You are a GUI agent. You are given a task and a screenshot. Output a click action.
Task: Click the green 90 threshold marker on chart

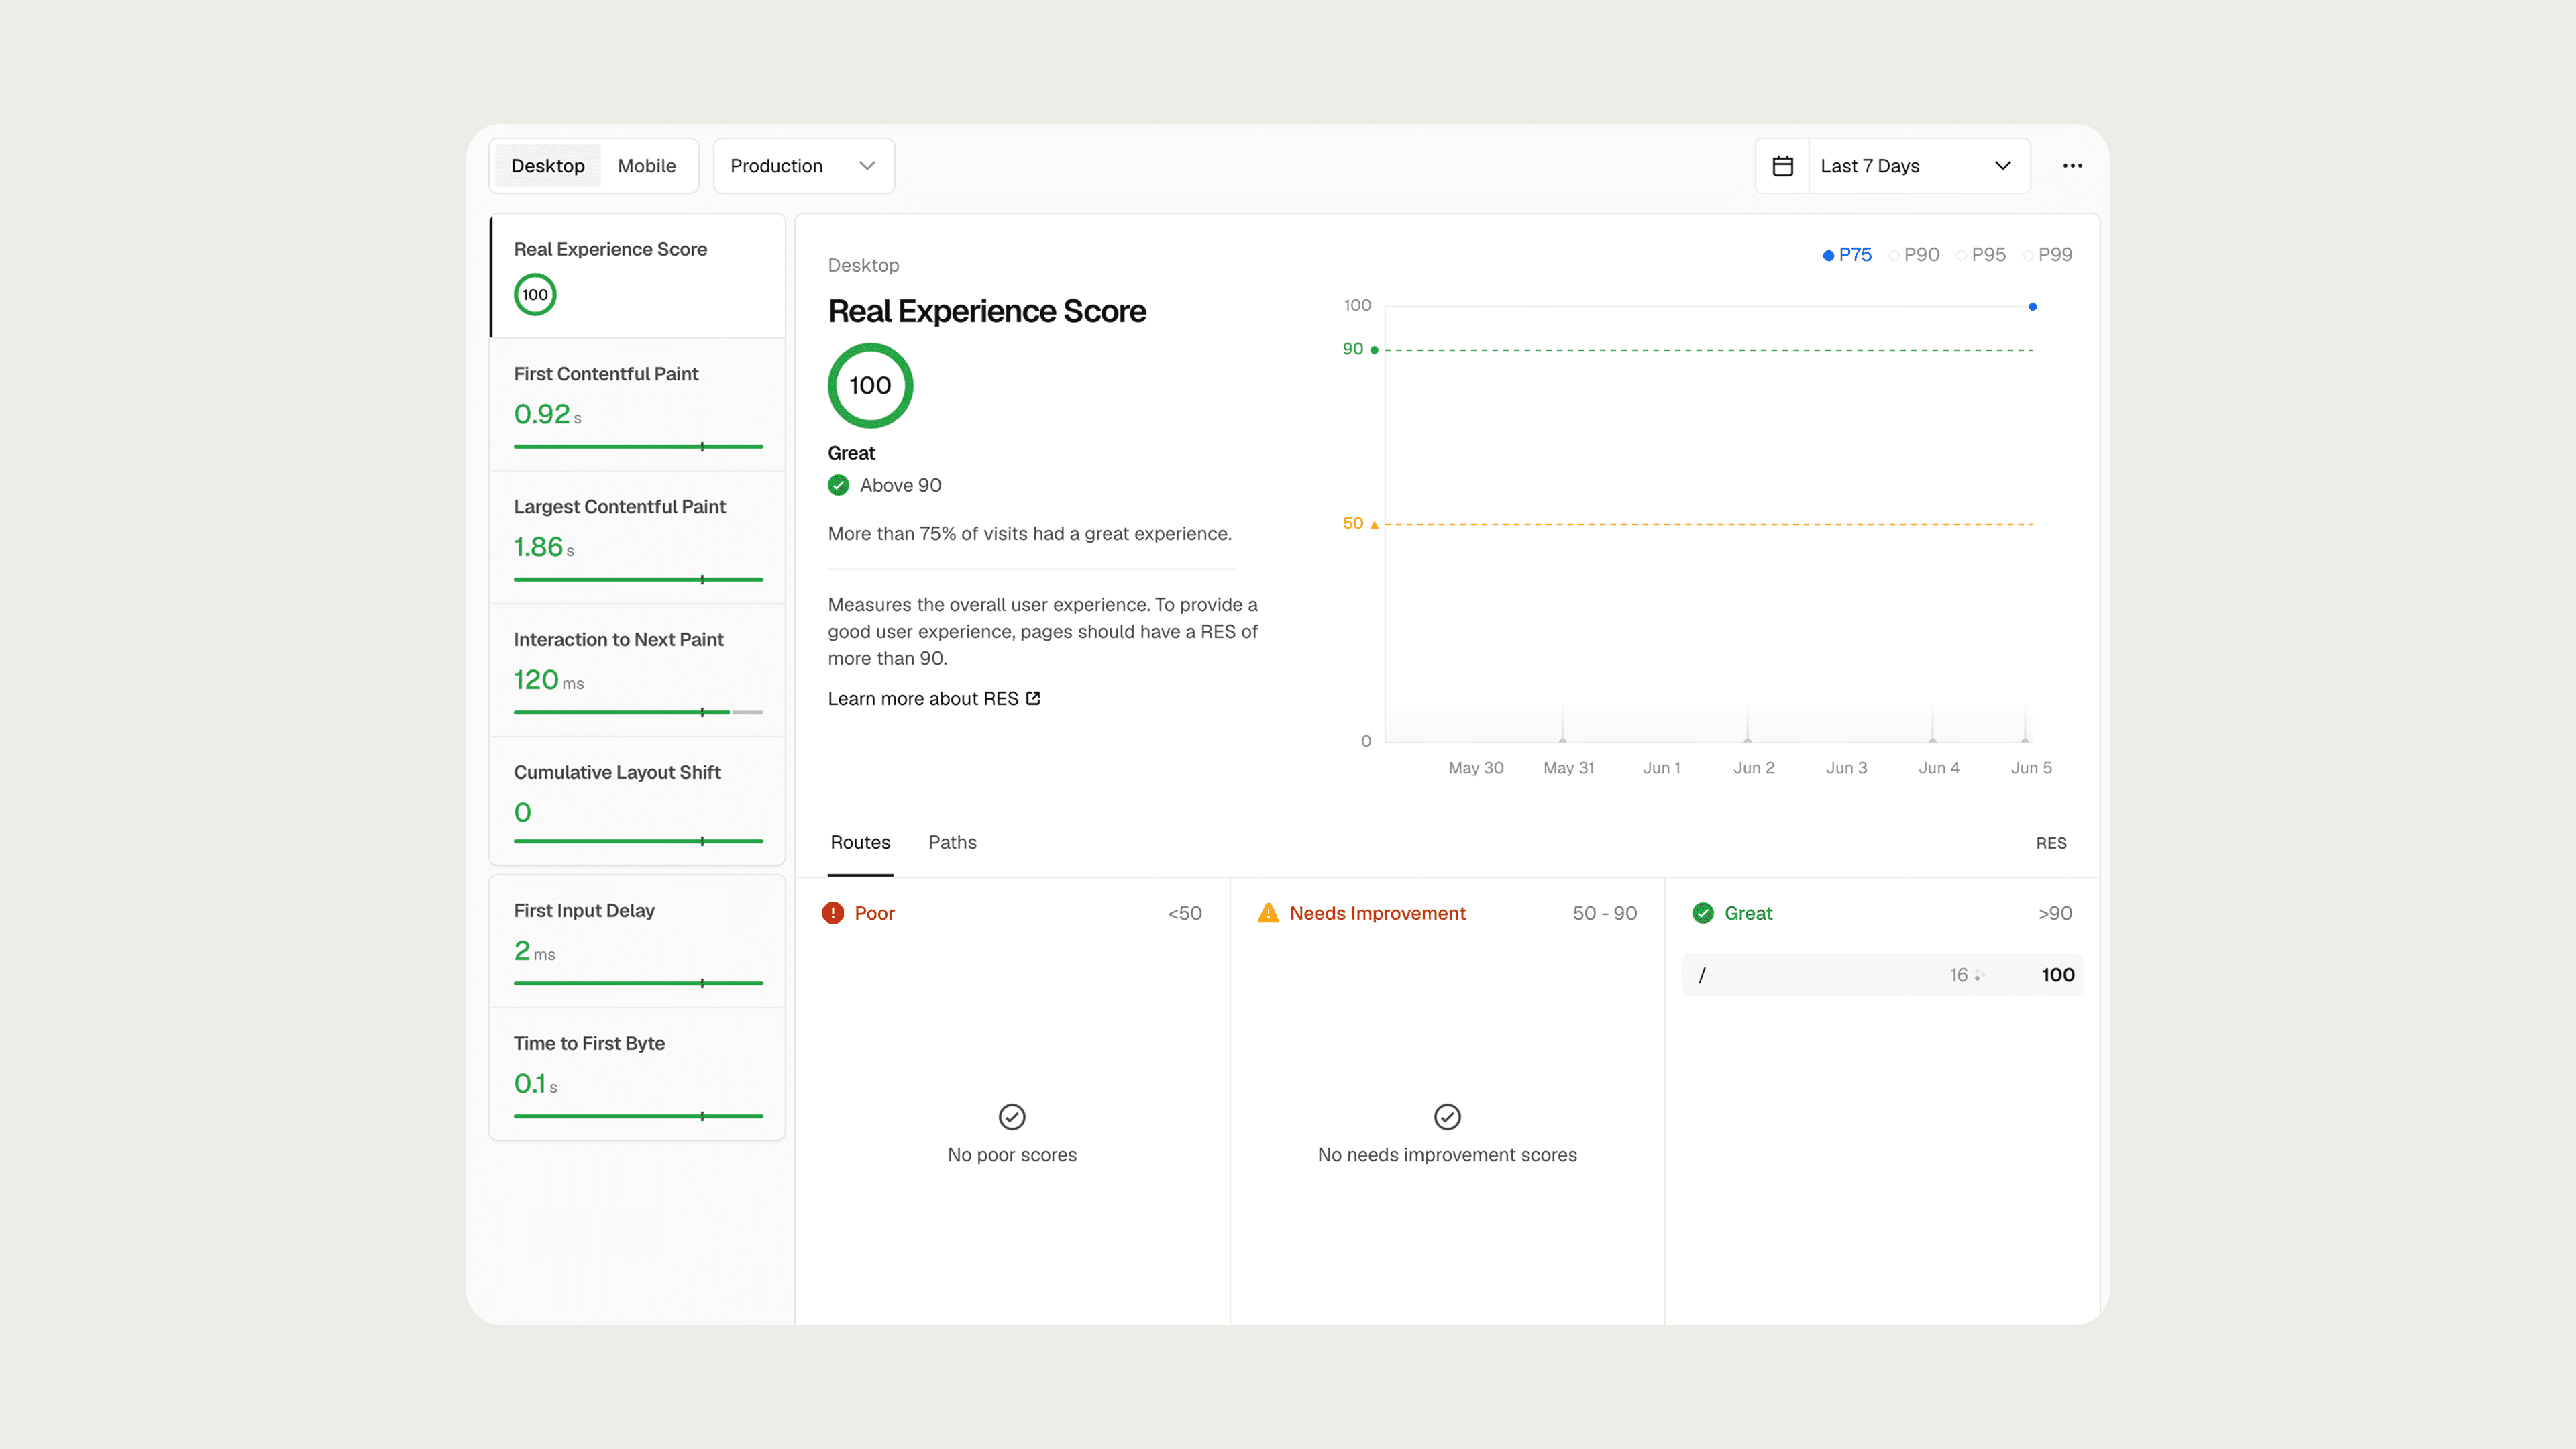[x=1374, y=350]
